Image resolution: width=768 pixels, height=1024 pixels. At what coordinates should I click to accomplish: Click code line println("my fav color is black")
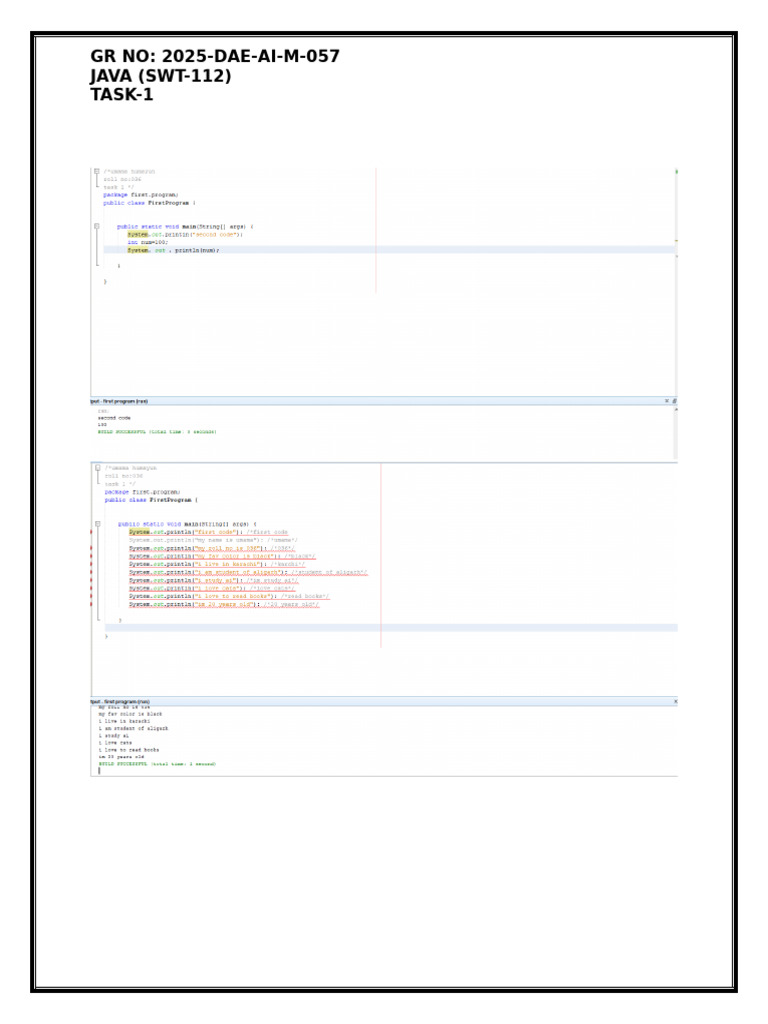tap(222, 556)
